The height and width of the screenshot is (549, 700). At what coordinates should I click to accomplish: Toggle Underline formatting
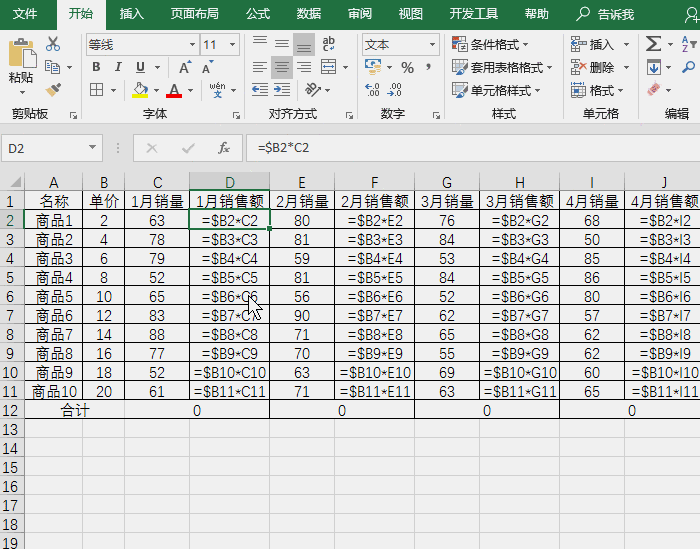pyautogui.click(x=140, y=67)
